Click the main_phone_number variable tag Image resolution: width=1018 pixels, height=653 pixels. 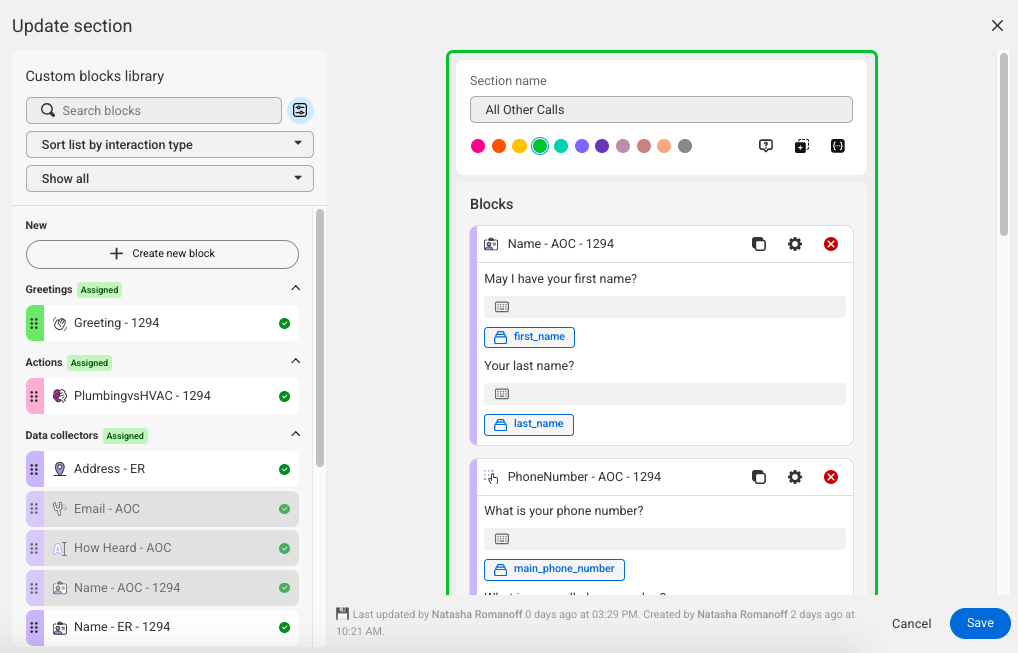(x=554, y=569)
